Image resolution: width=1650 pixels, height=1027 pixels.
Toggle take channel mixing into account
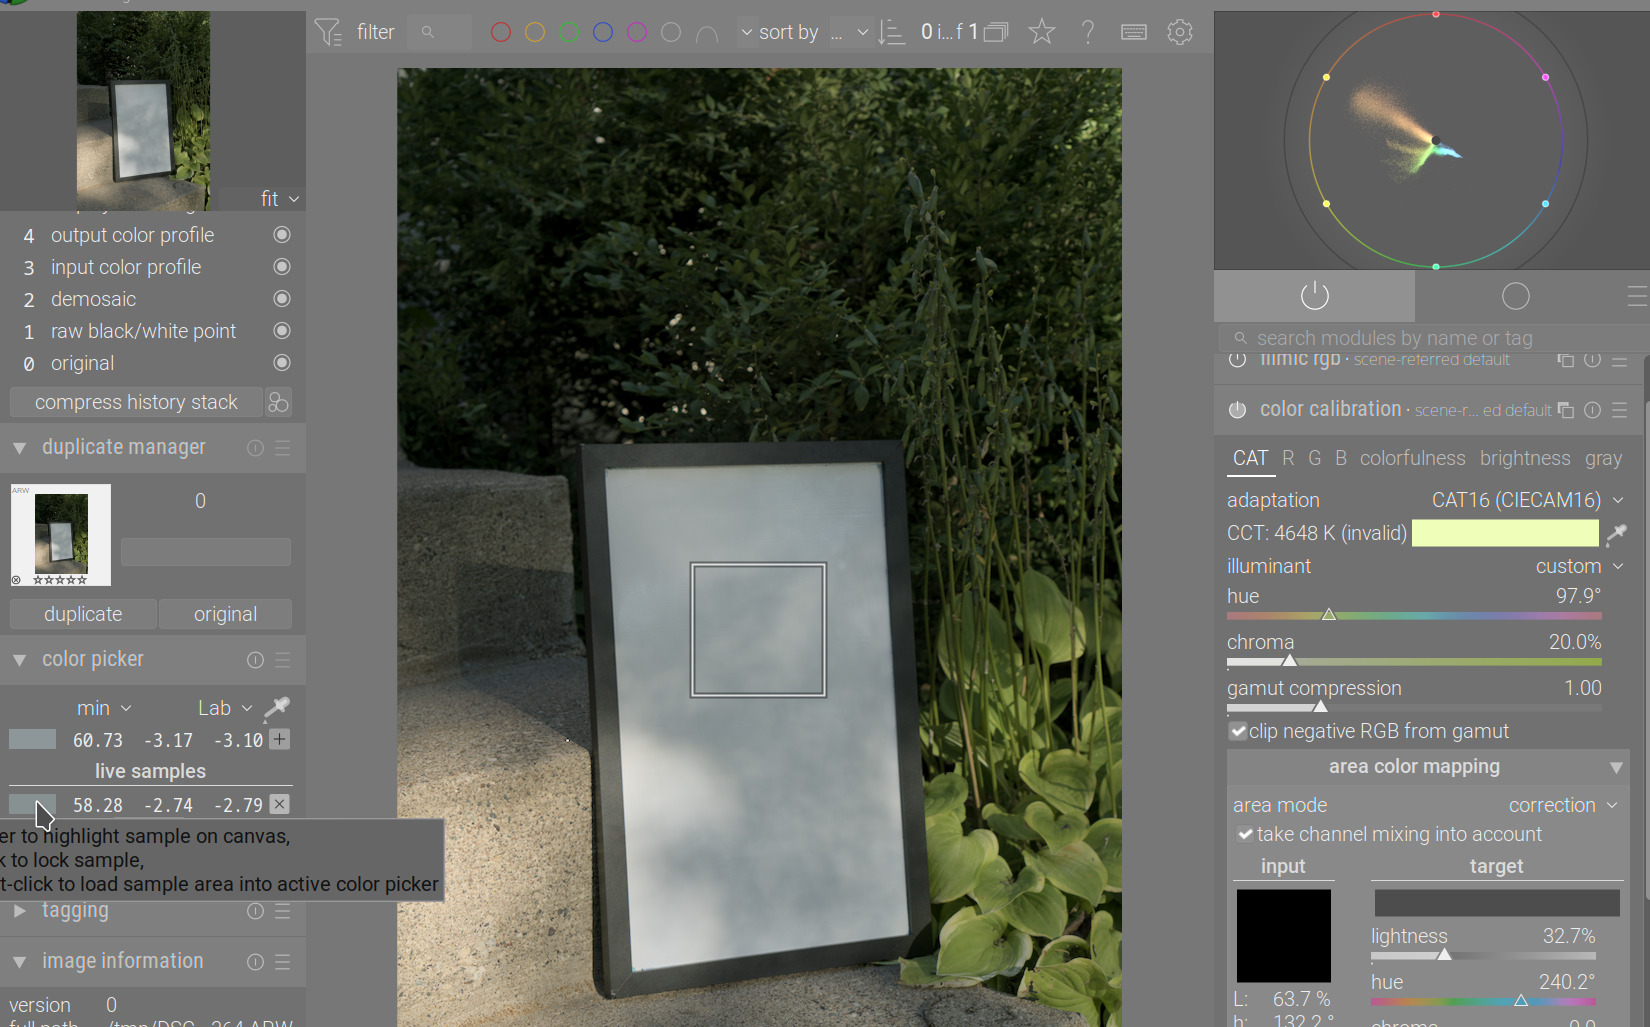[x=1246, y=834]
